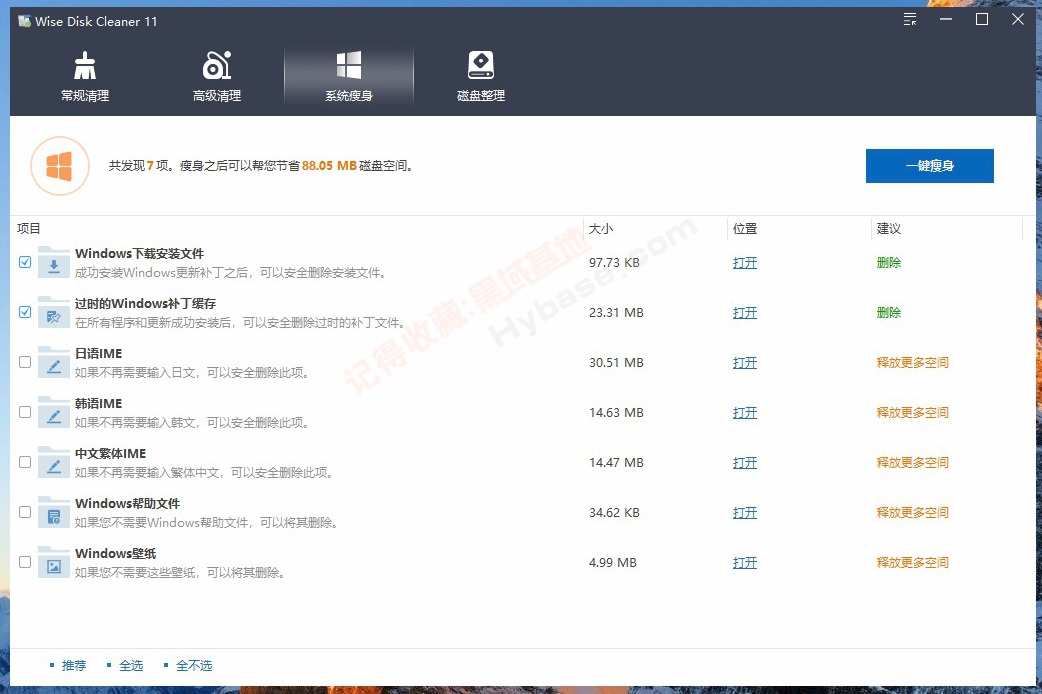Select the Windows下载安装文件 item title

tap(140, 253)
